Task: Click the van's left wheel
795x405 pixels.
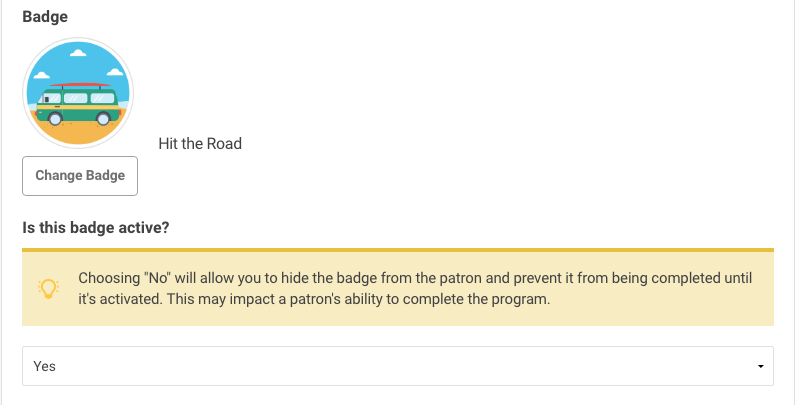Action: pos(55,119)
